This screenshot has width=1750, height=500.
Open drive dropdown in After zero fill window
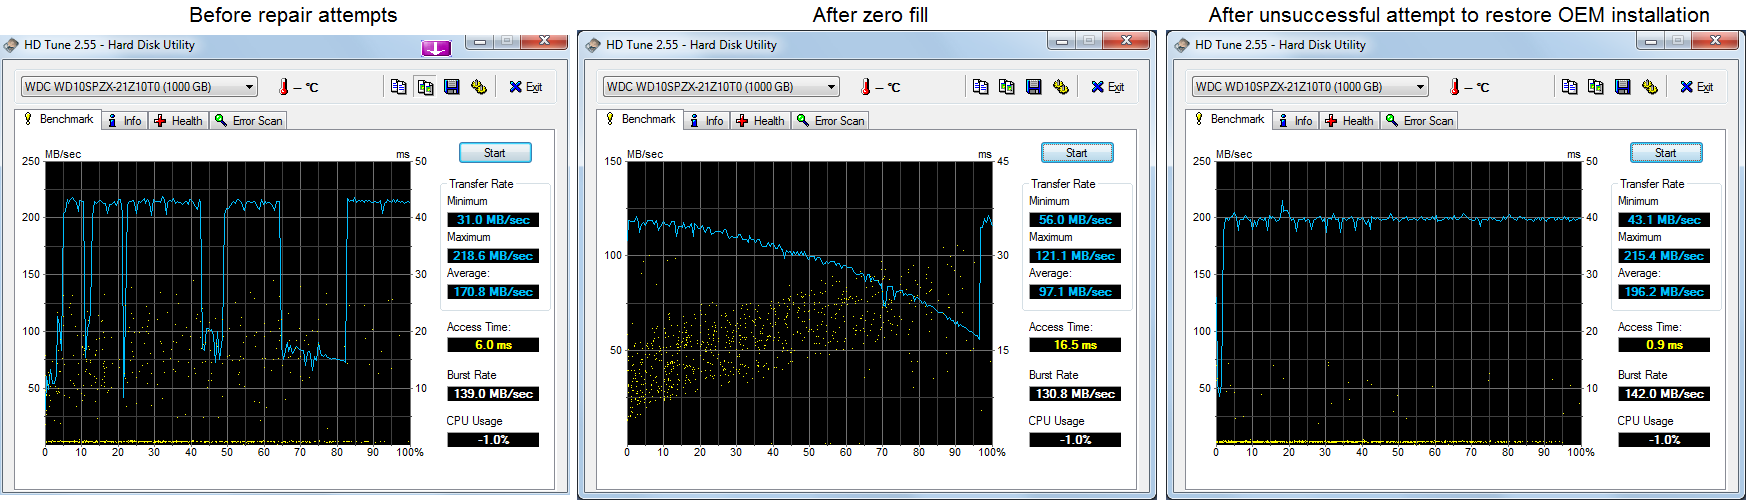(721, 87)
